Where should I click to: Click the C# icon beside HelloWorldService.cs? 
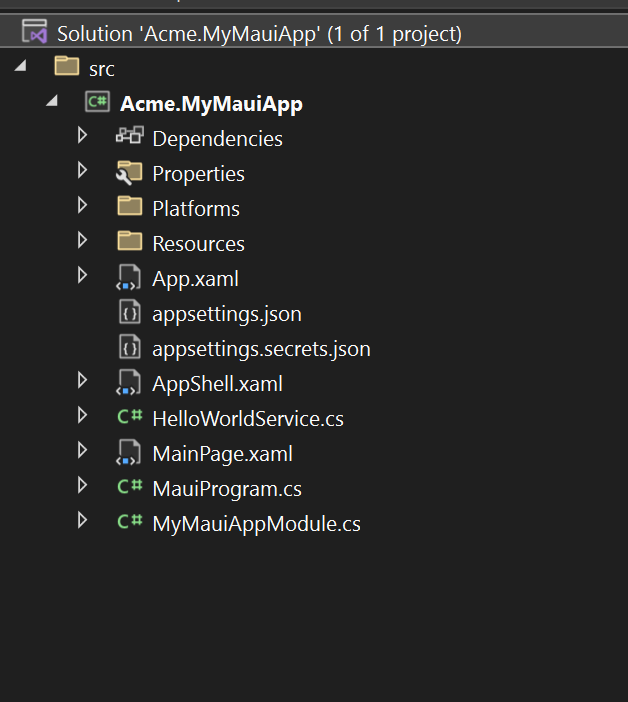coord(129,418)
